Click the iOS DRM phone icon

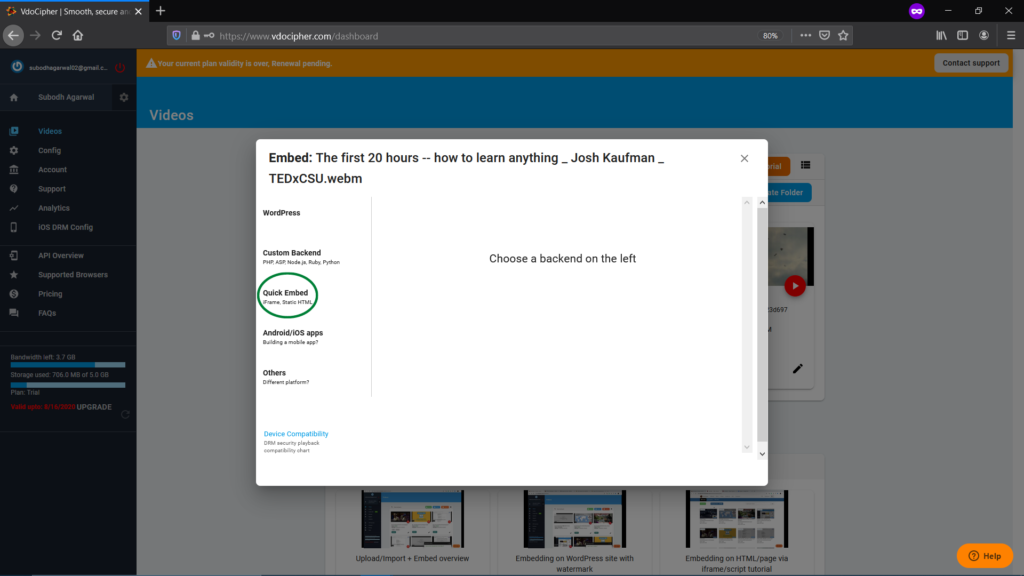click(x=14, y=227)
